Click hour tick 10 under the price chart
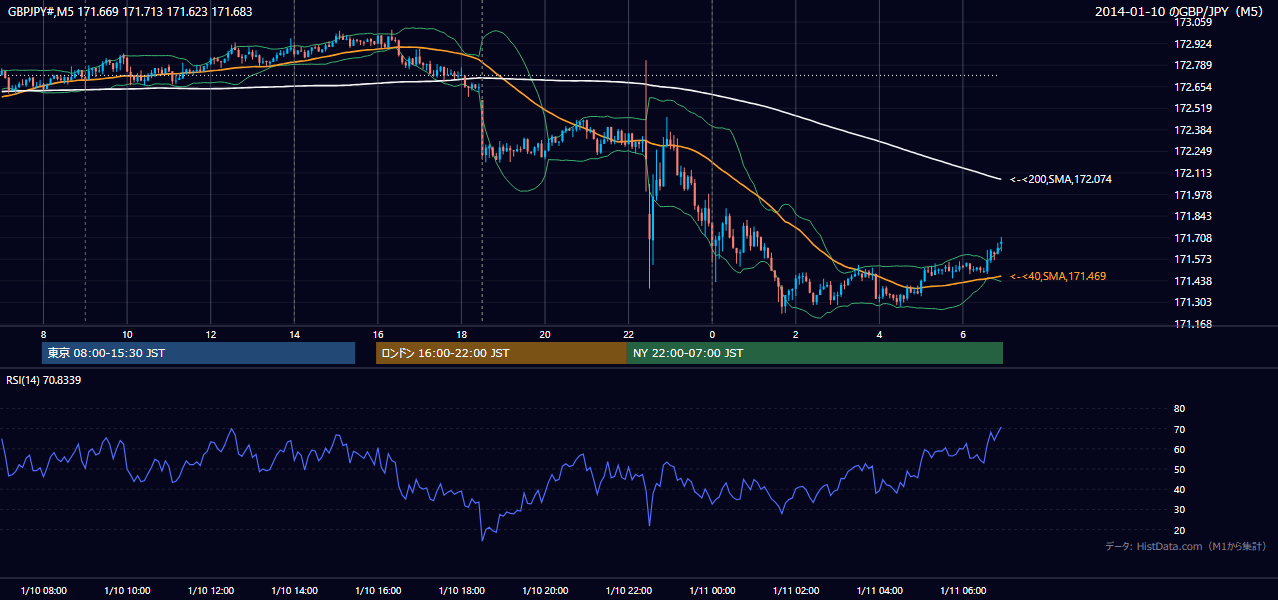1278x600 pixels. click(127, 334)
